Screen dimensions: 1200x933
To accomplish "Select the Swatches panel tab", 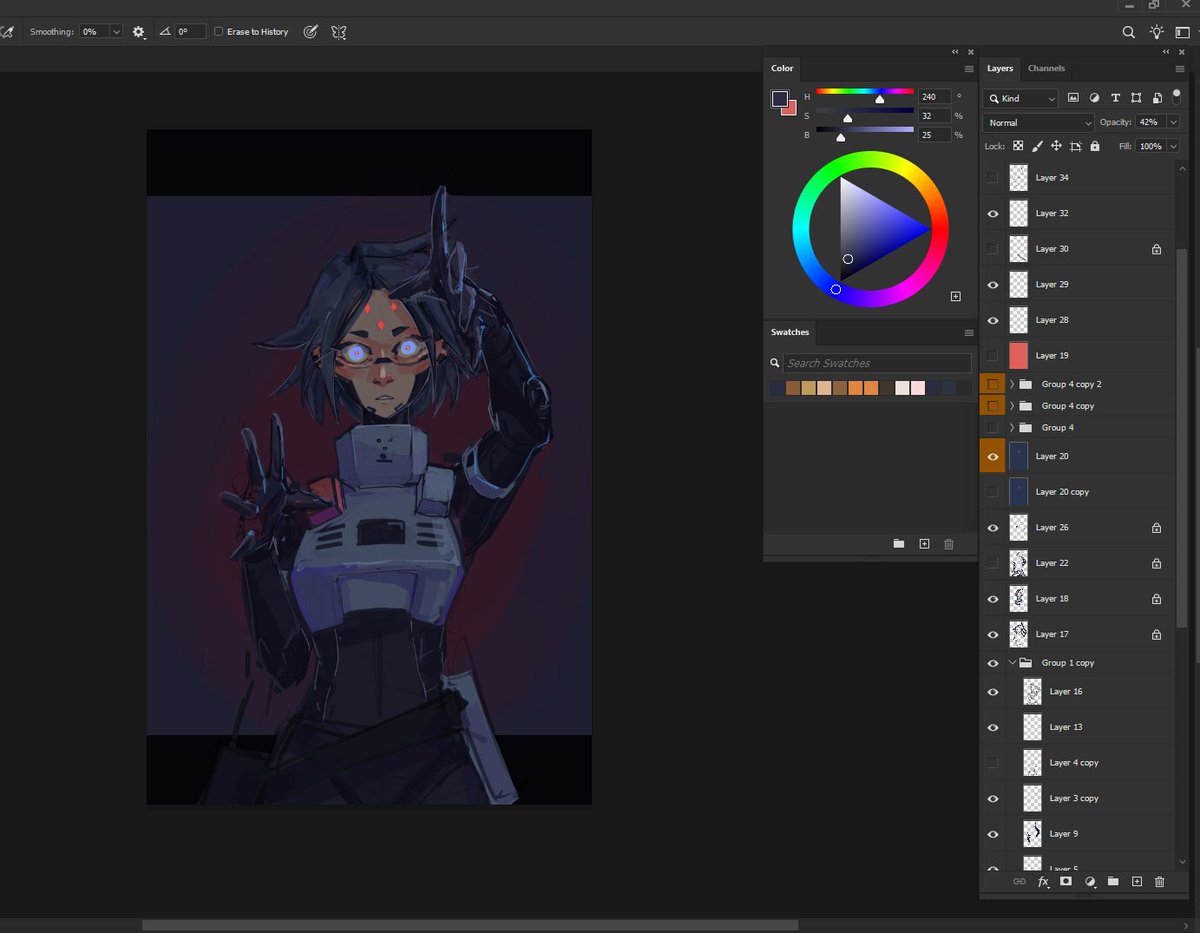I will click(789, 332).
